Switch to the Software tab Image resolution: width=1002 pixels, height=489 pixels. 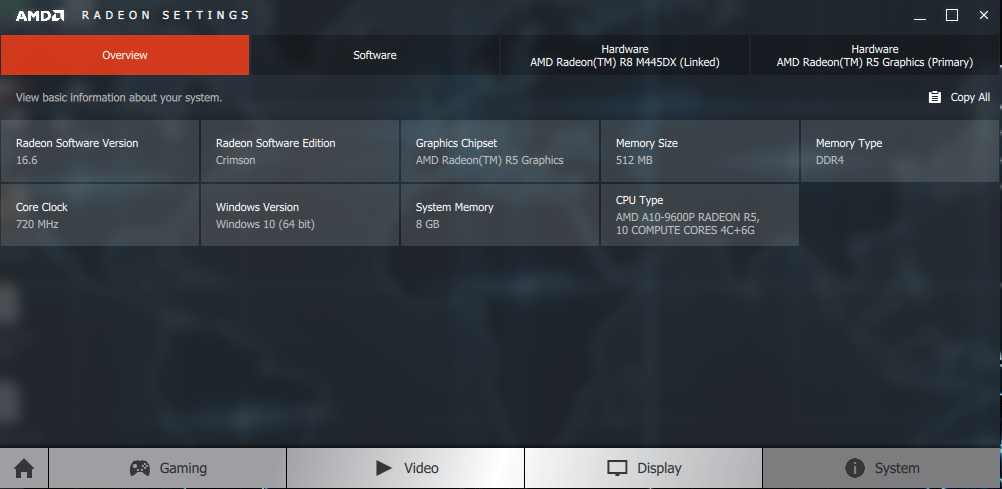[x=374, y=55]
